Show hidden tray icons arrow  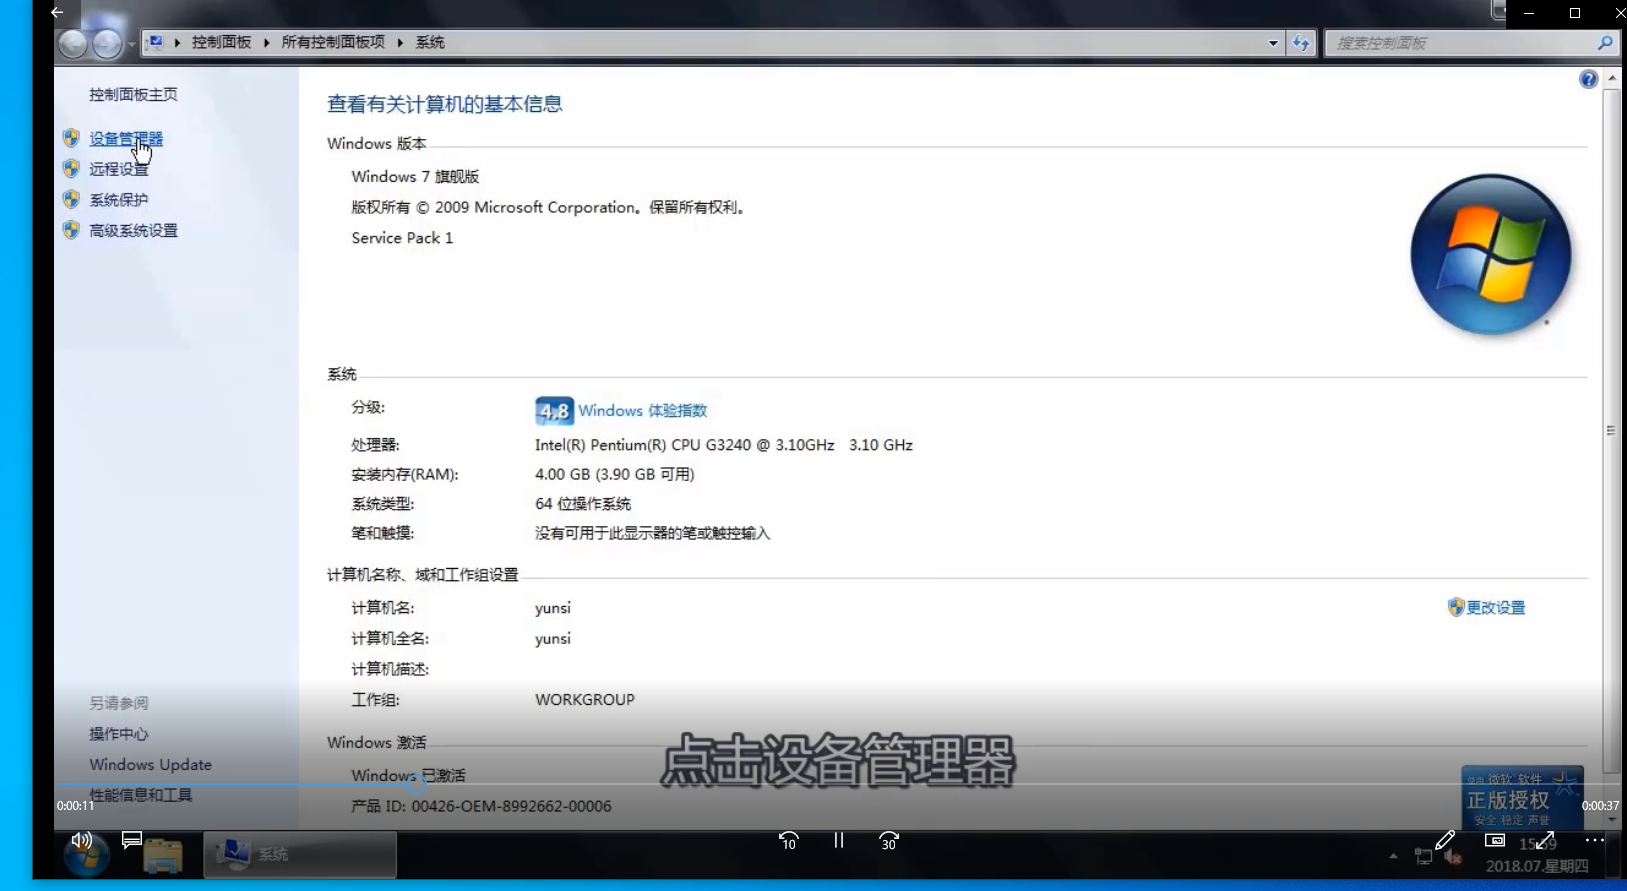(1393, 856)
